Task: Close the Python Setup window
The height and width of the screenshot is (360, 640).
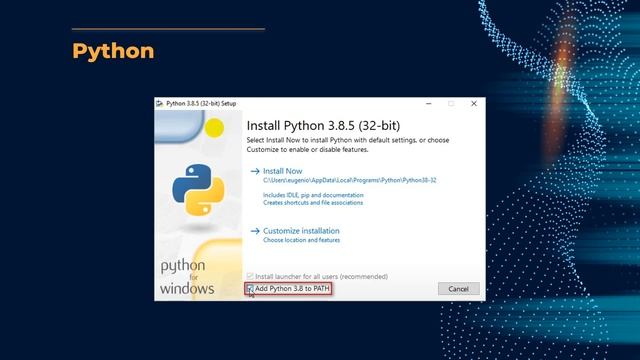Action: [x=474, y=104]
